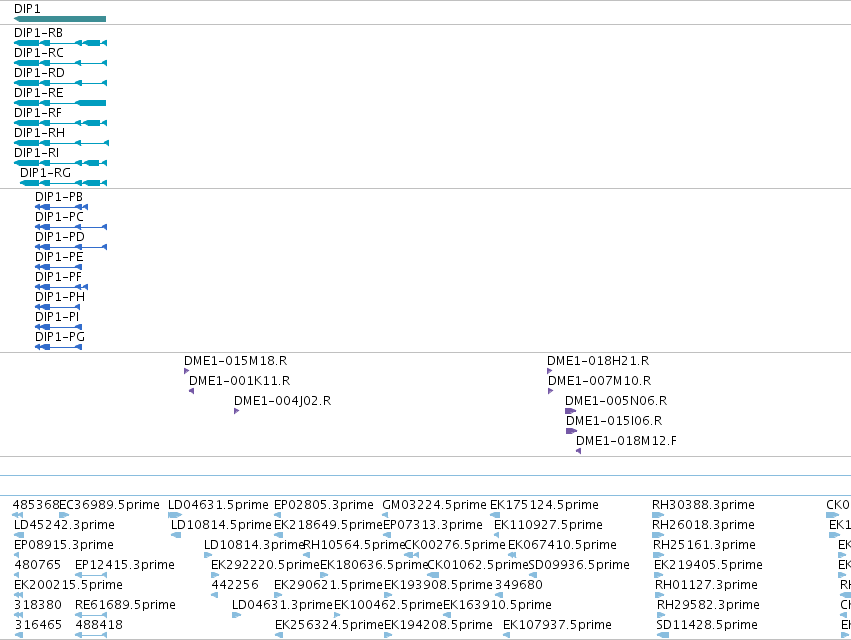This screenshot has height=640, width=851.
Task: Click the purple glyph under DME1-015I06.R
Action: point(571,431)
